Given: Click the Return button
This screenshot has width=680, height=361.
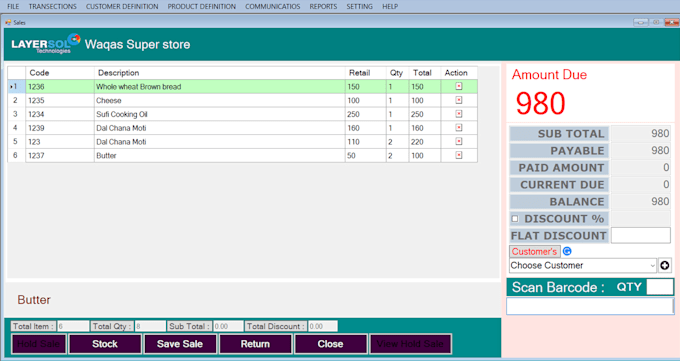Looking at the screenshot, I should pyautogui.click(x=255, y=344).
